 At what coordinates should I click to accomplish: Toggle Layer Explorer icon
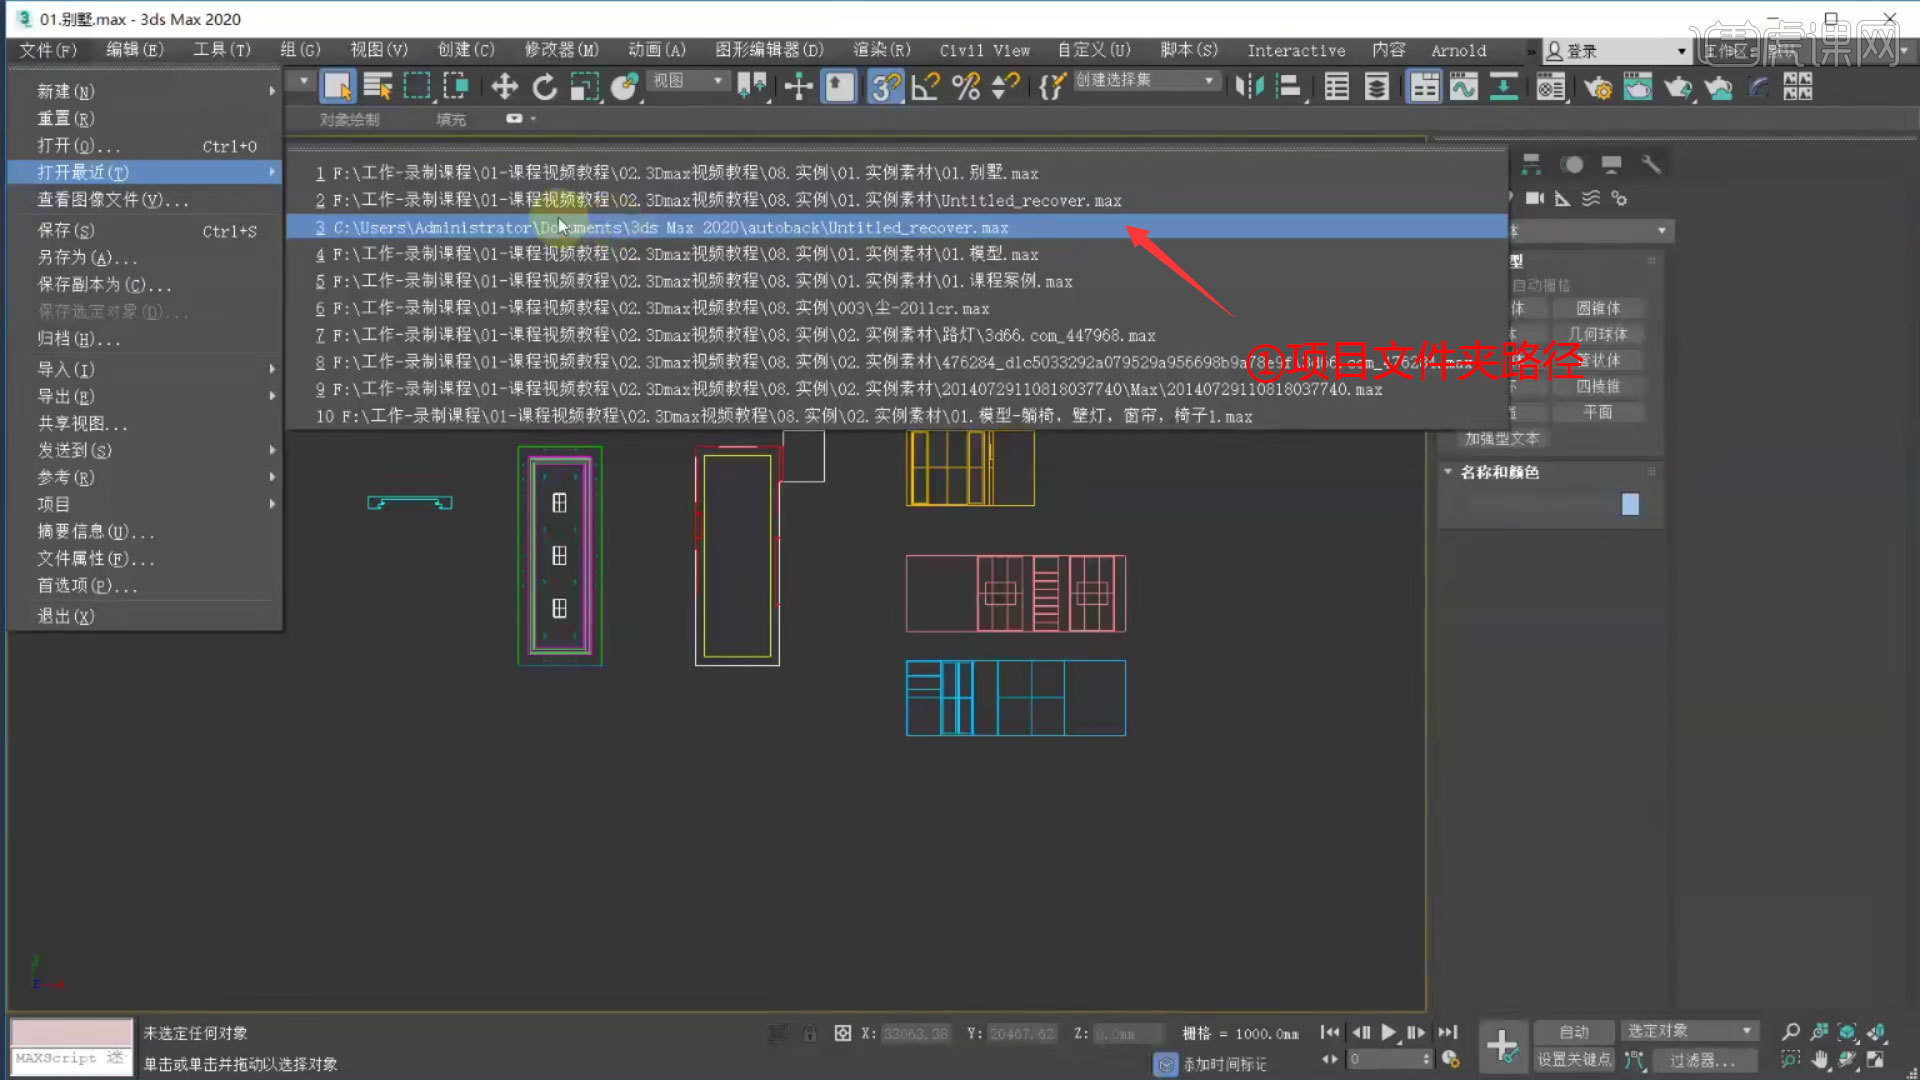[x=1377, y=87]
